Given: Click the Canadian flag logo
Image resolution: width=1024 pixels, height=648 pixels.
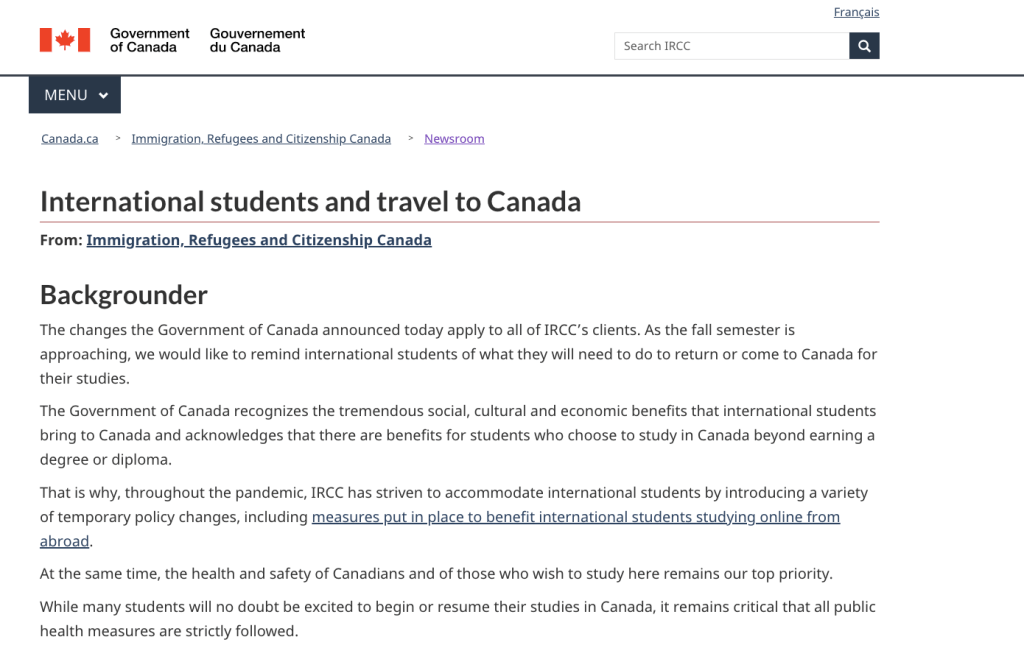Looking at the screenshot, I should 65,40.
